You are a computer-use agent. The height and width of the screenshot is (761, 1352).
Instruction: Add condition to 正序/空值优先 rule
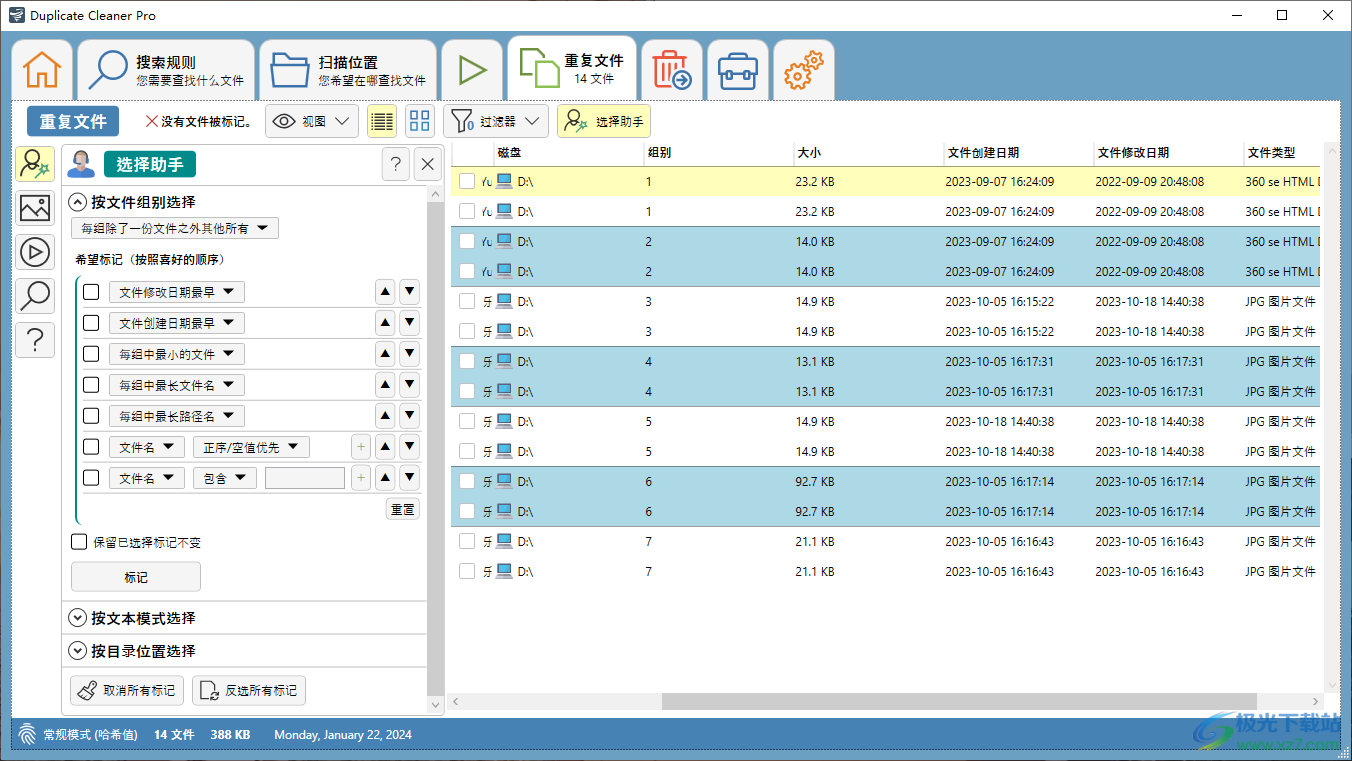click(360, 447)
